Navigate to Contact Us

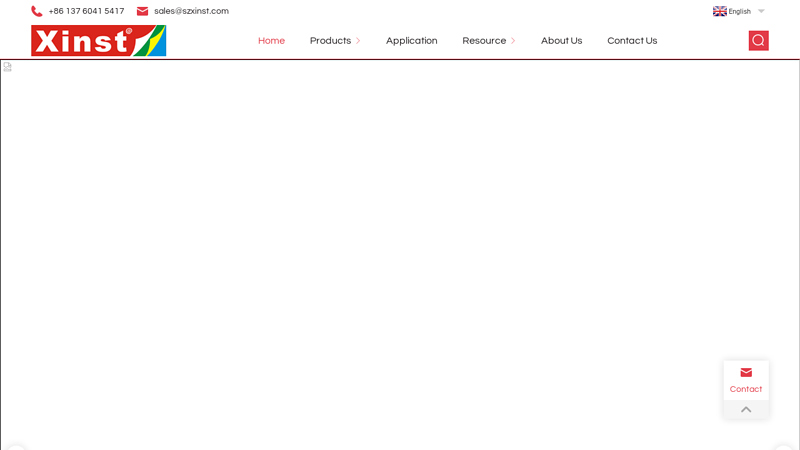(632, 41)
